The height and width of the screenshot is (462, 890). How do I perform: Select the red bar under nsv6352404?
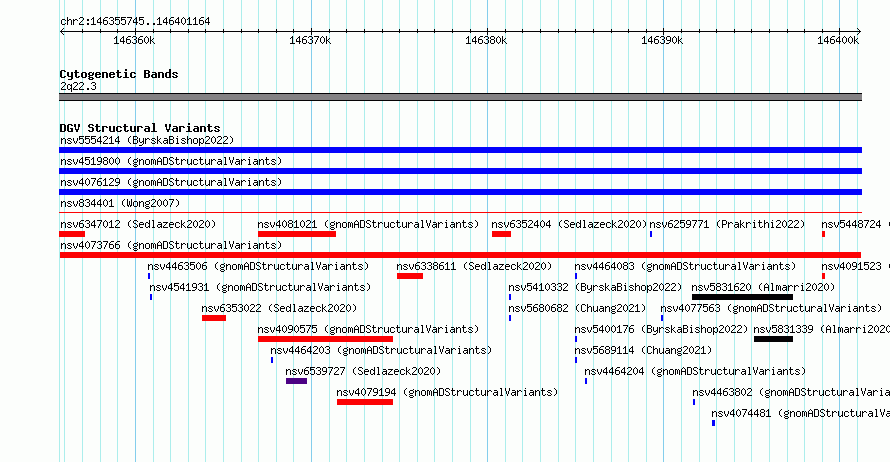(x=501, y=234)
